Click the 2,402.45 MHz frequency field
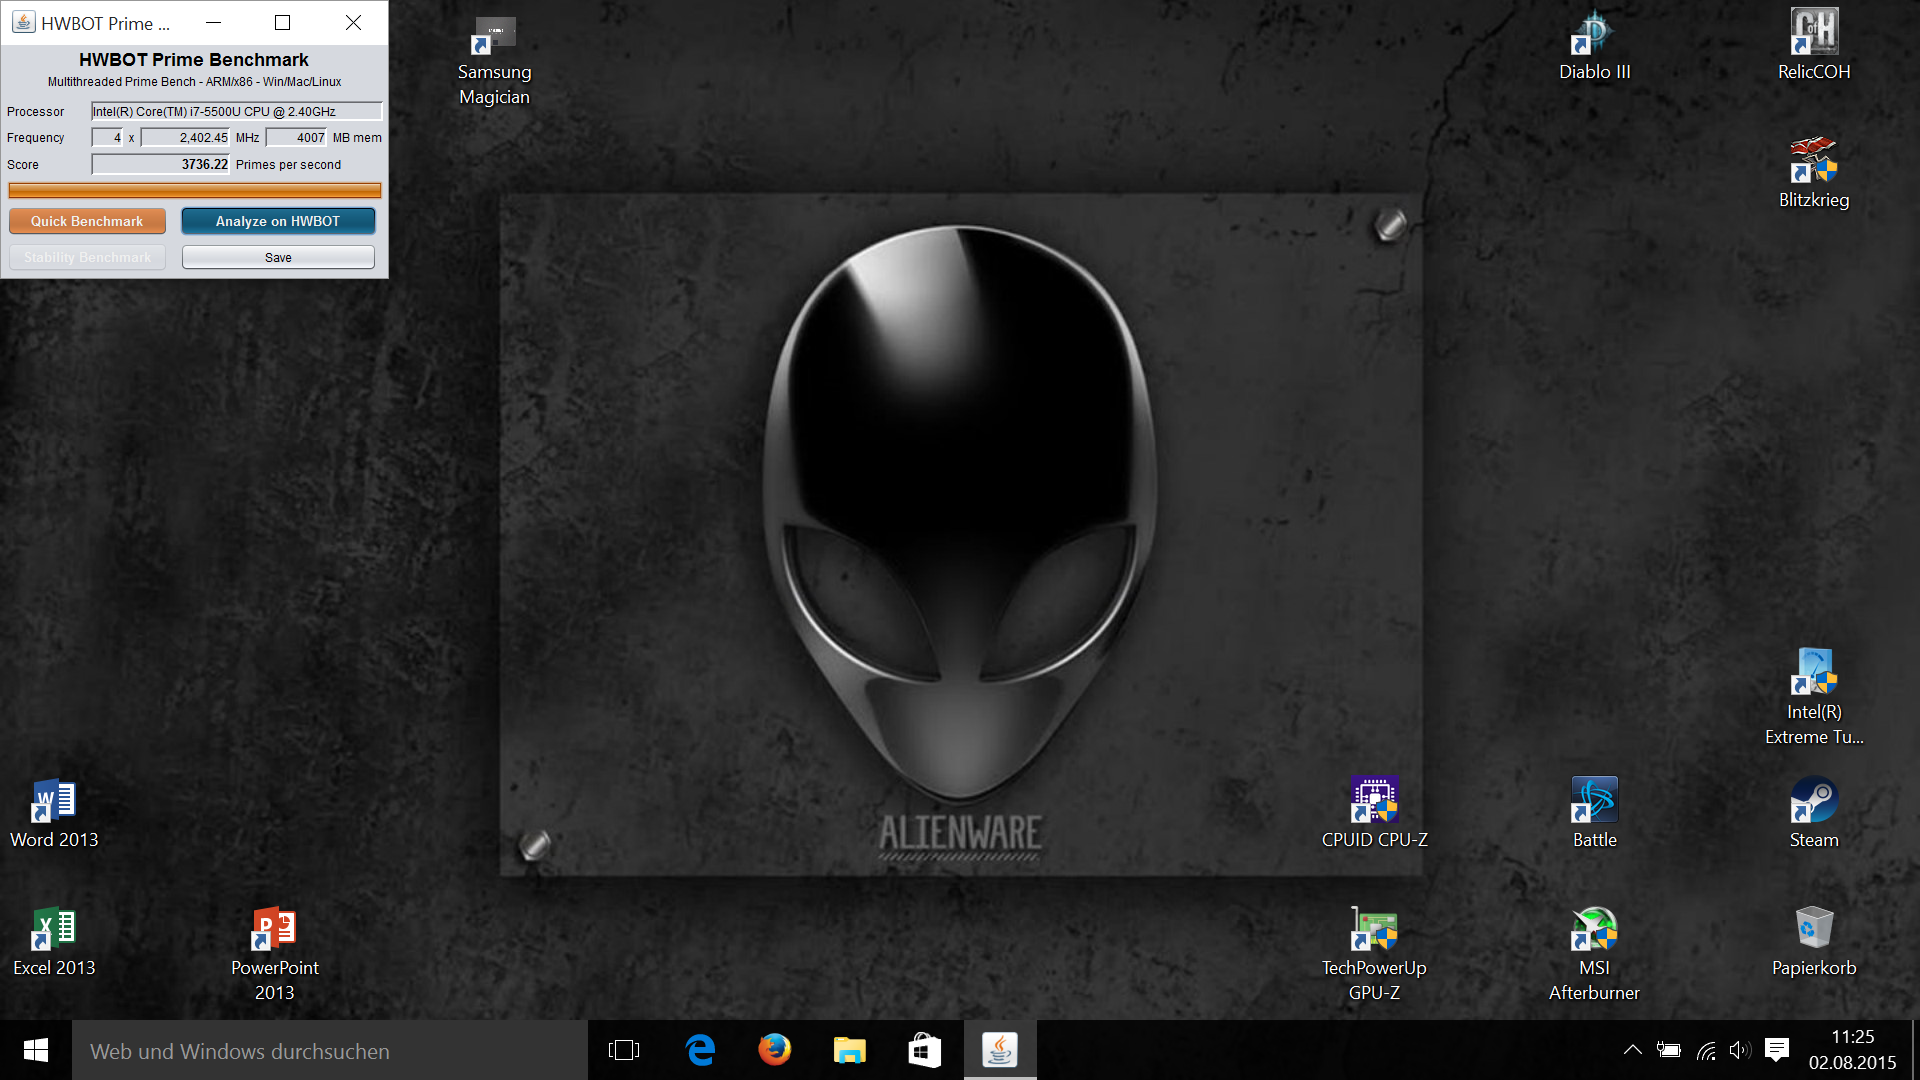Viewport: 1920px width, 1080px height. tap(185, 138)
